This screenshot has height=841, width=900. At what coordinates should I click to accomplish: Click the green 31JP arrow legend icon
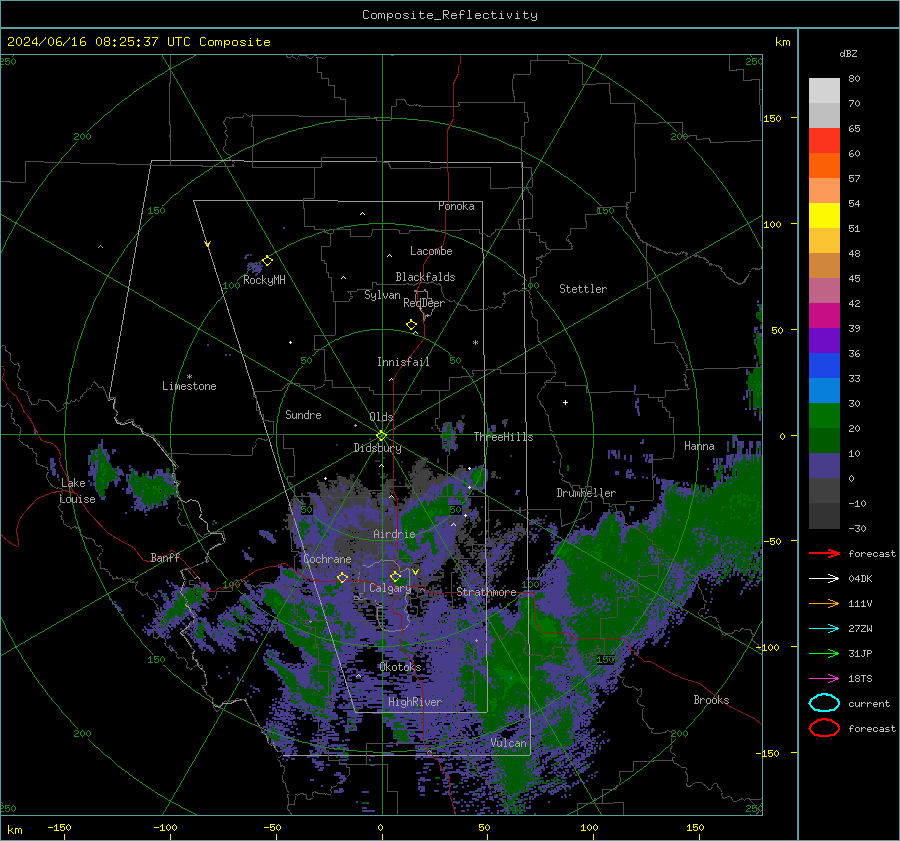tap(824, 653)
